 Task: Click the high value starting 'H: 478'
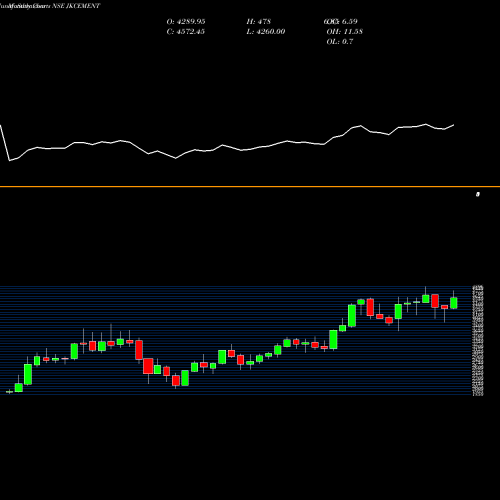click(x=259, y=22)
